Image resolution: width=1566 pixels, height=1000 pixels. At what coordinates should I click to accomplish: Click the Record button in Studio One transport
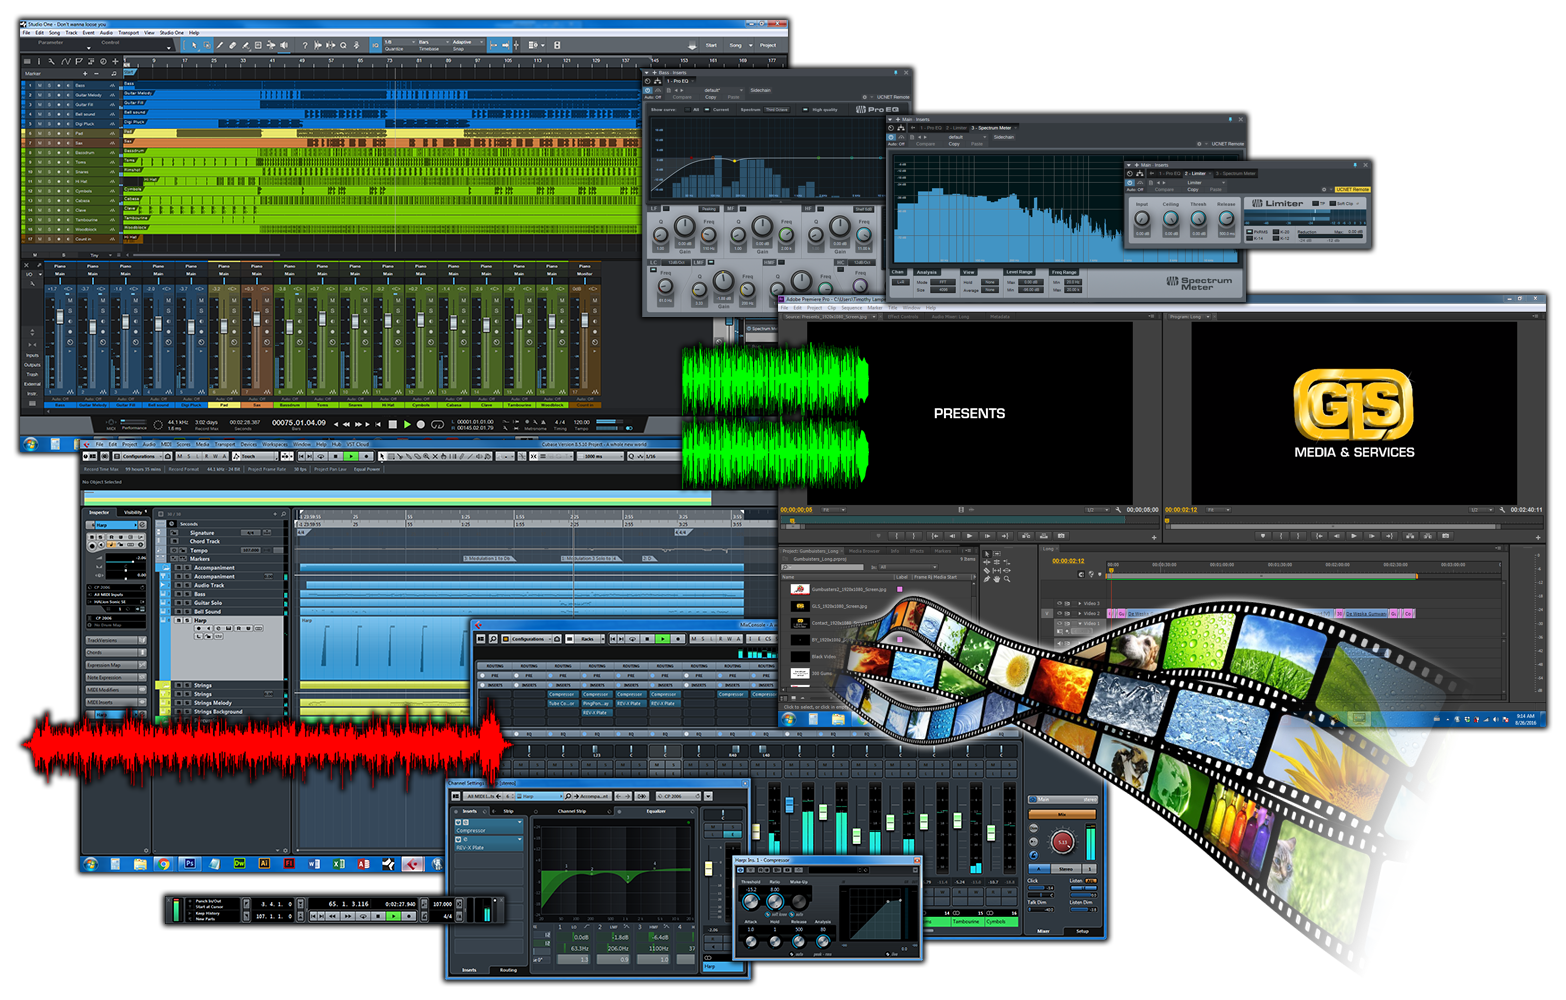coord(420,425)
